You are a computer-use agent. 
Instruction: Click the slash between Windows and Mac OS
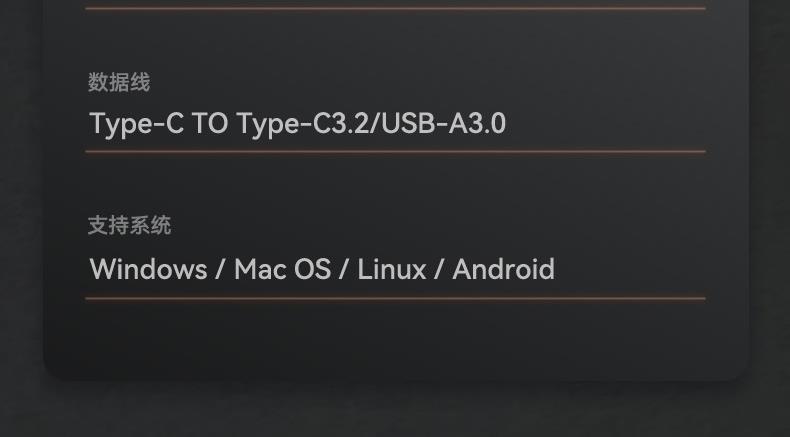[x=220, y=269]
